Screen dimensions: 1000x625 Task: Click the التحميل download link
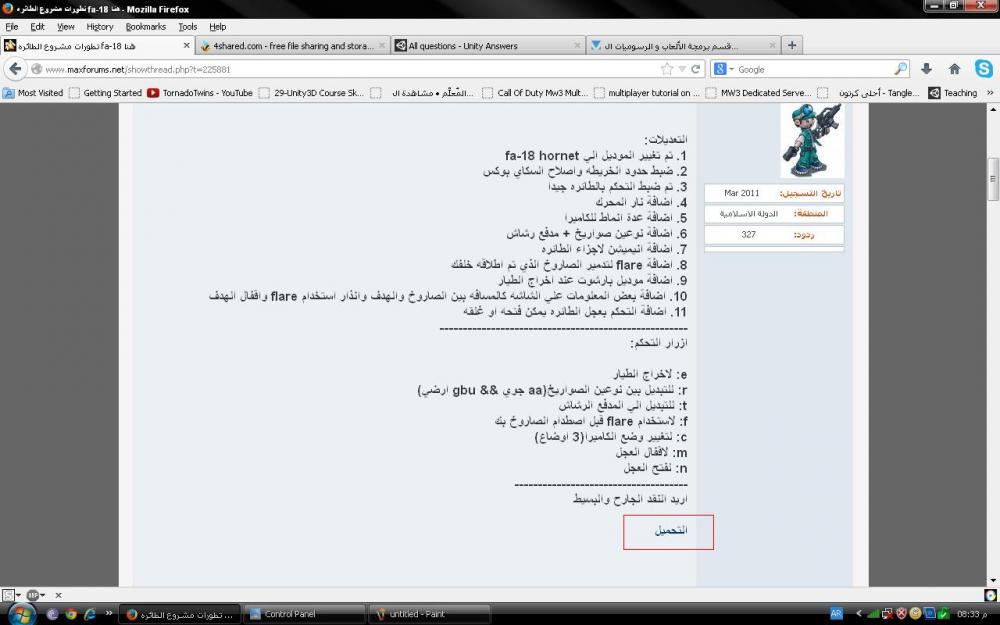[671, 530]
